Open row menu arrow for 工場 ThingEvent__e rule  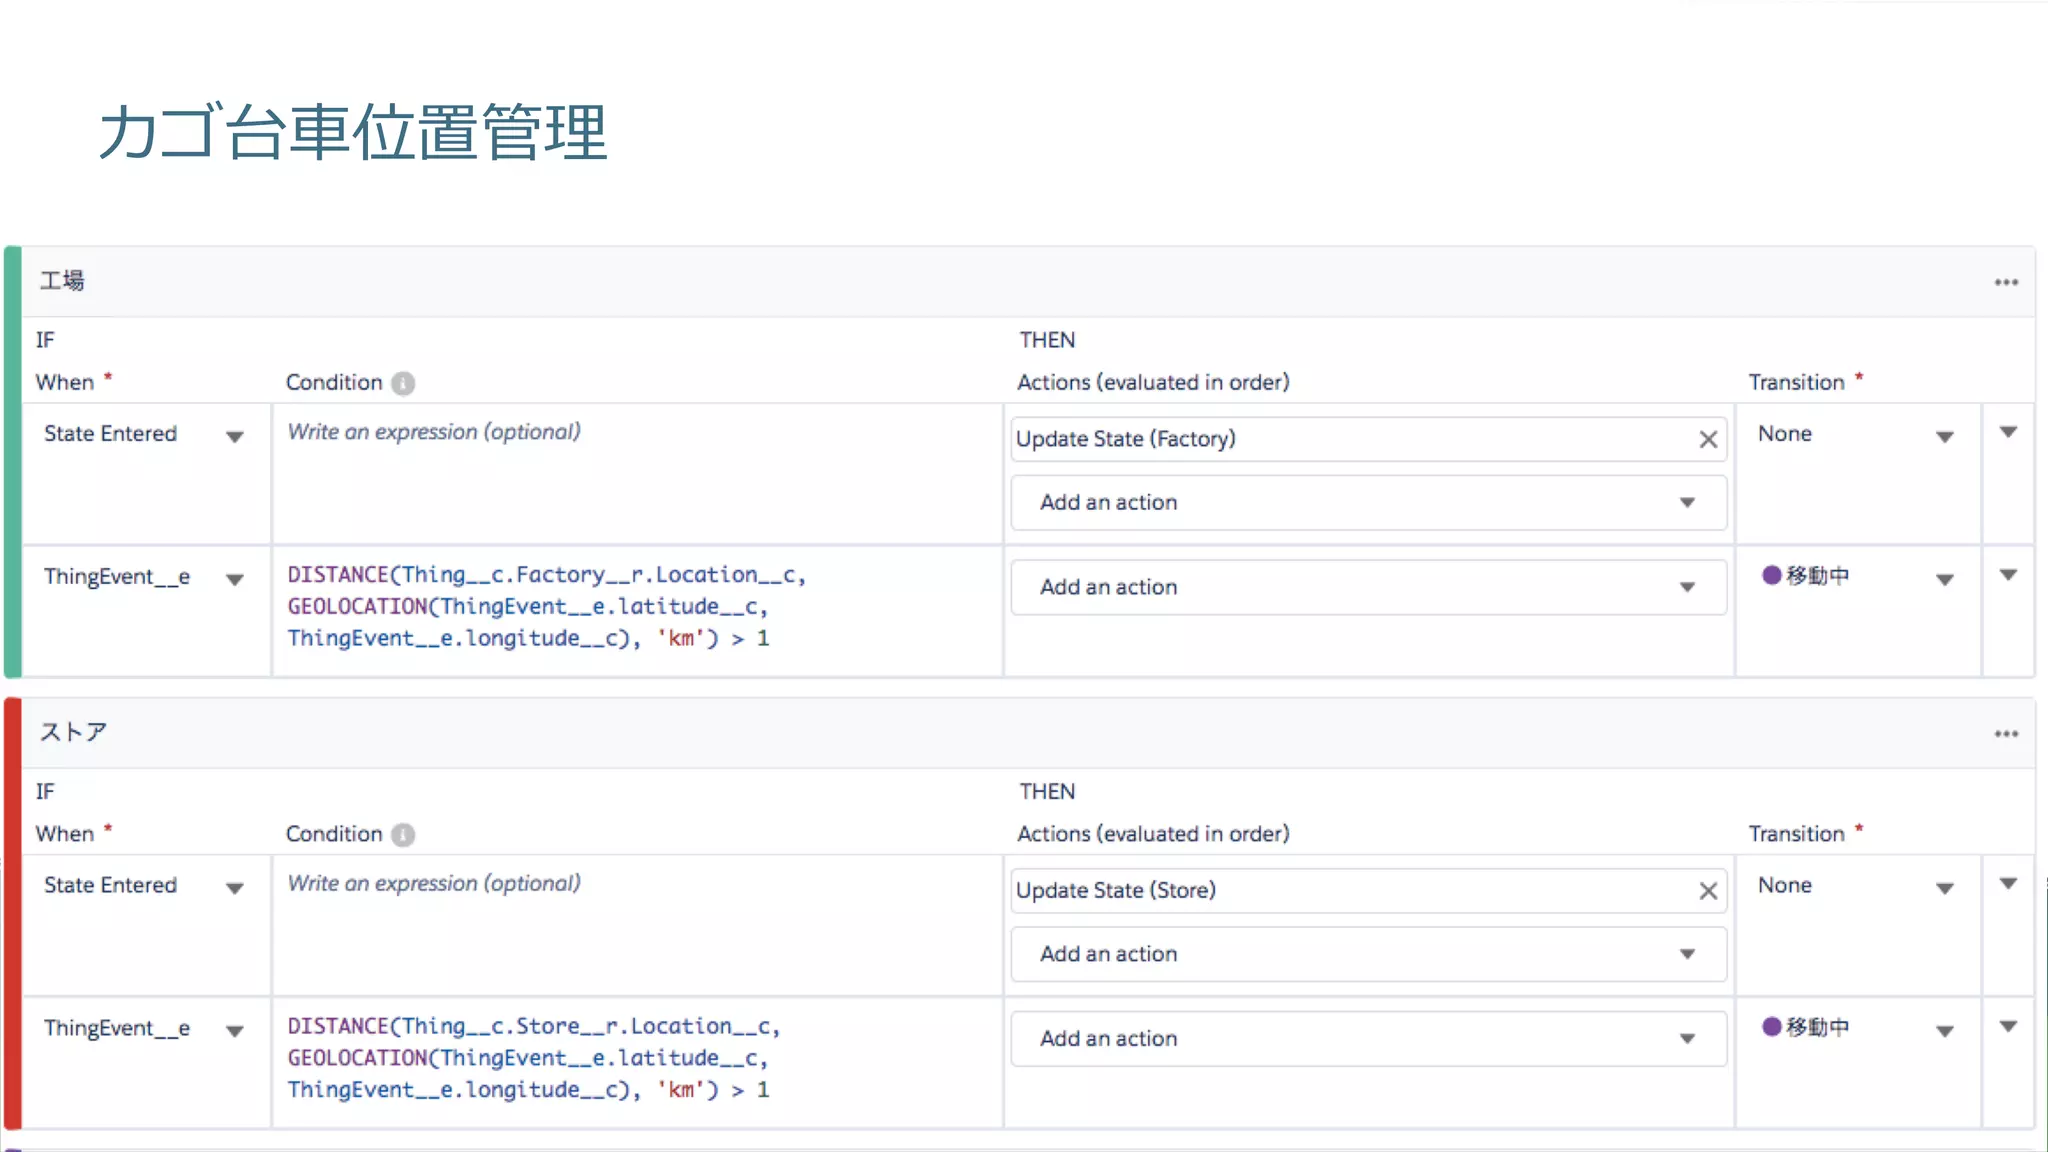coord(2008,576)
